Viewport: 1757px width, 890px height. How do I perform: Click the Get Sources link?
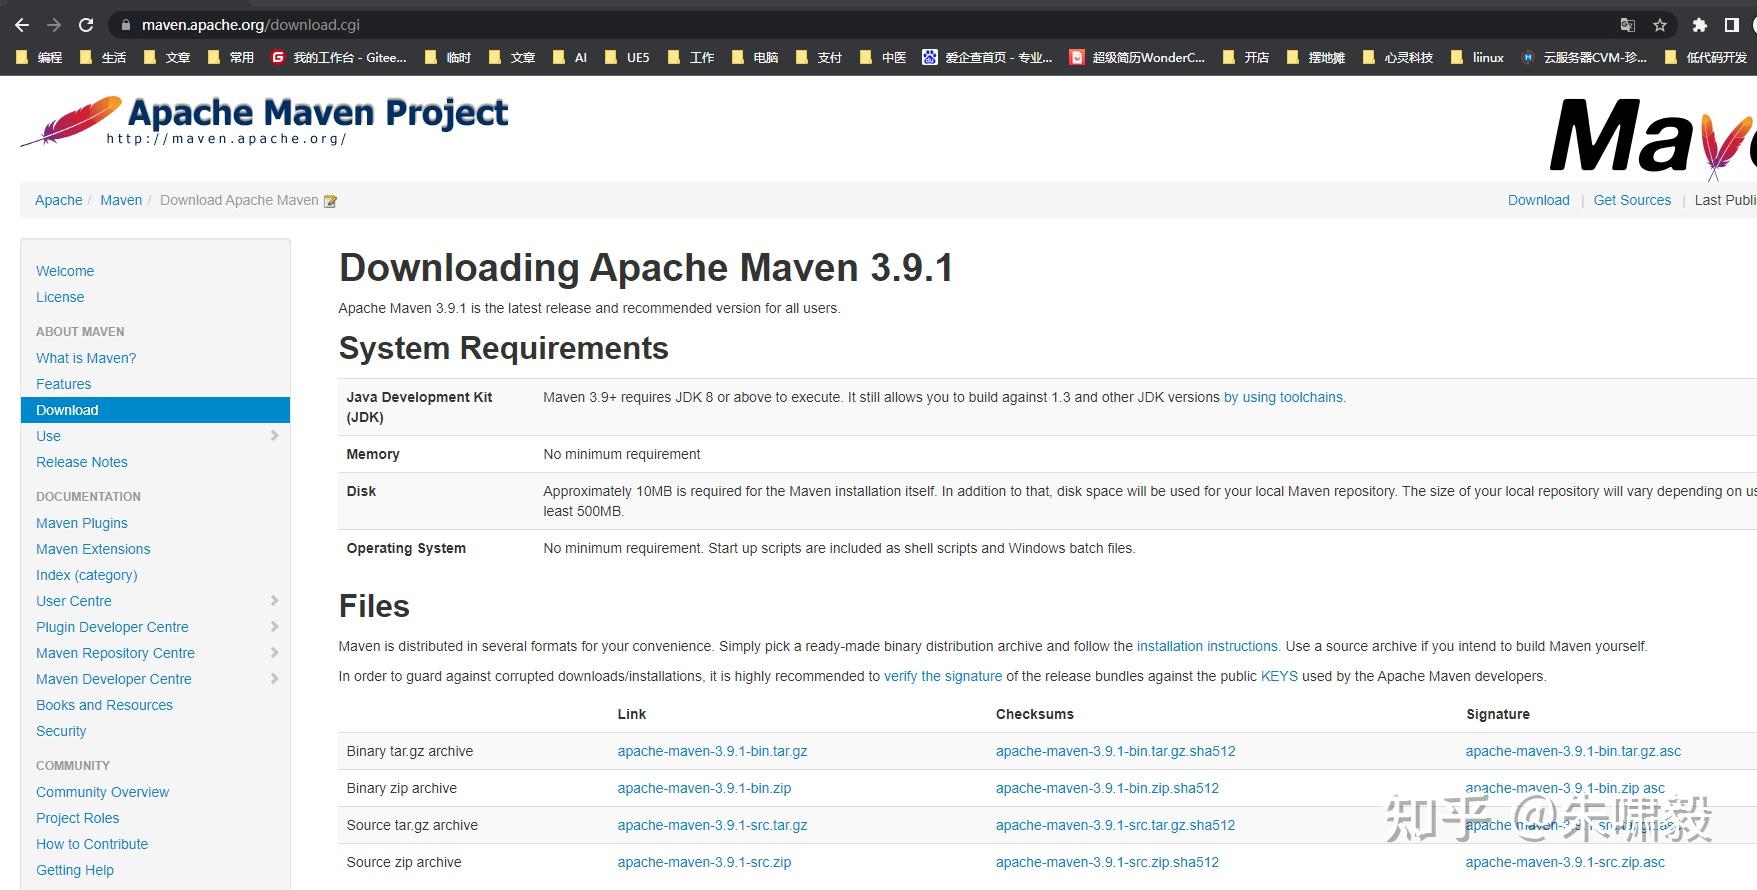click(x=1632, y=200)
